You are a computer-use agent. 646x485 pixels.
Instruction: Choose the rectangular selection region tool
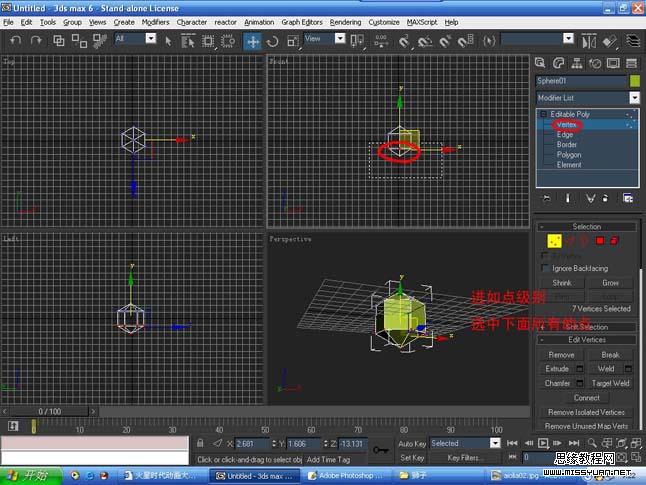(x=208, y=41)
